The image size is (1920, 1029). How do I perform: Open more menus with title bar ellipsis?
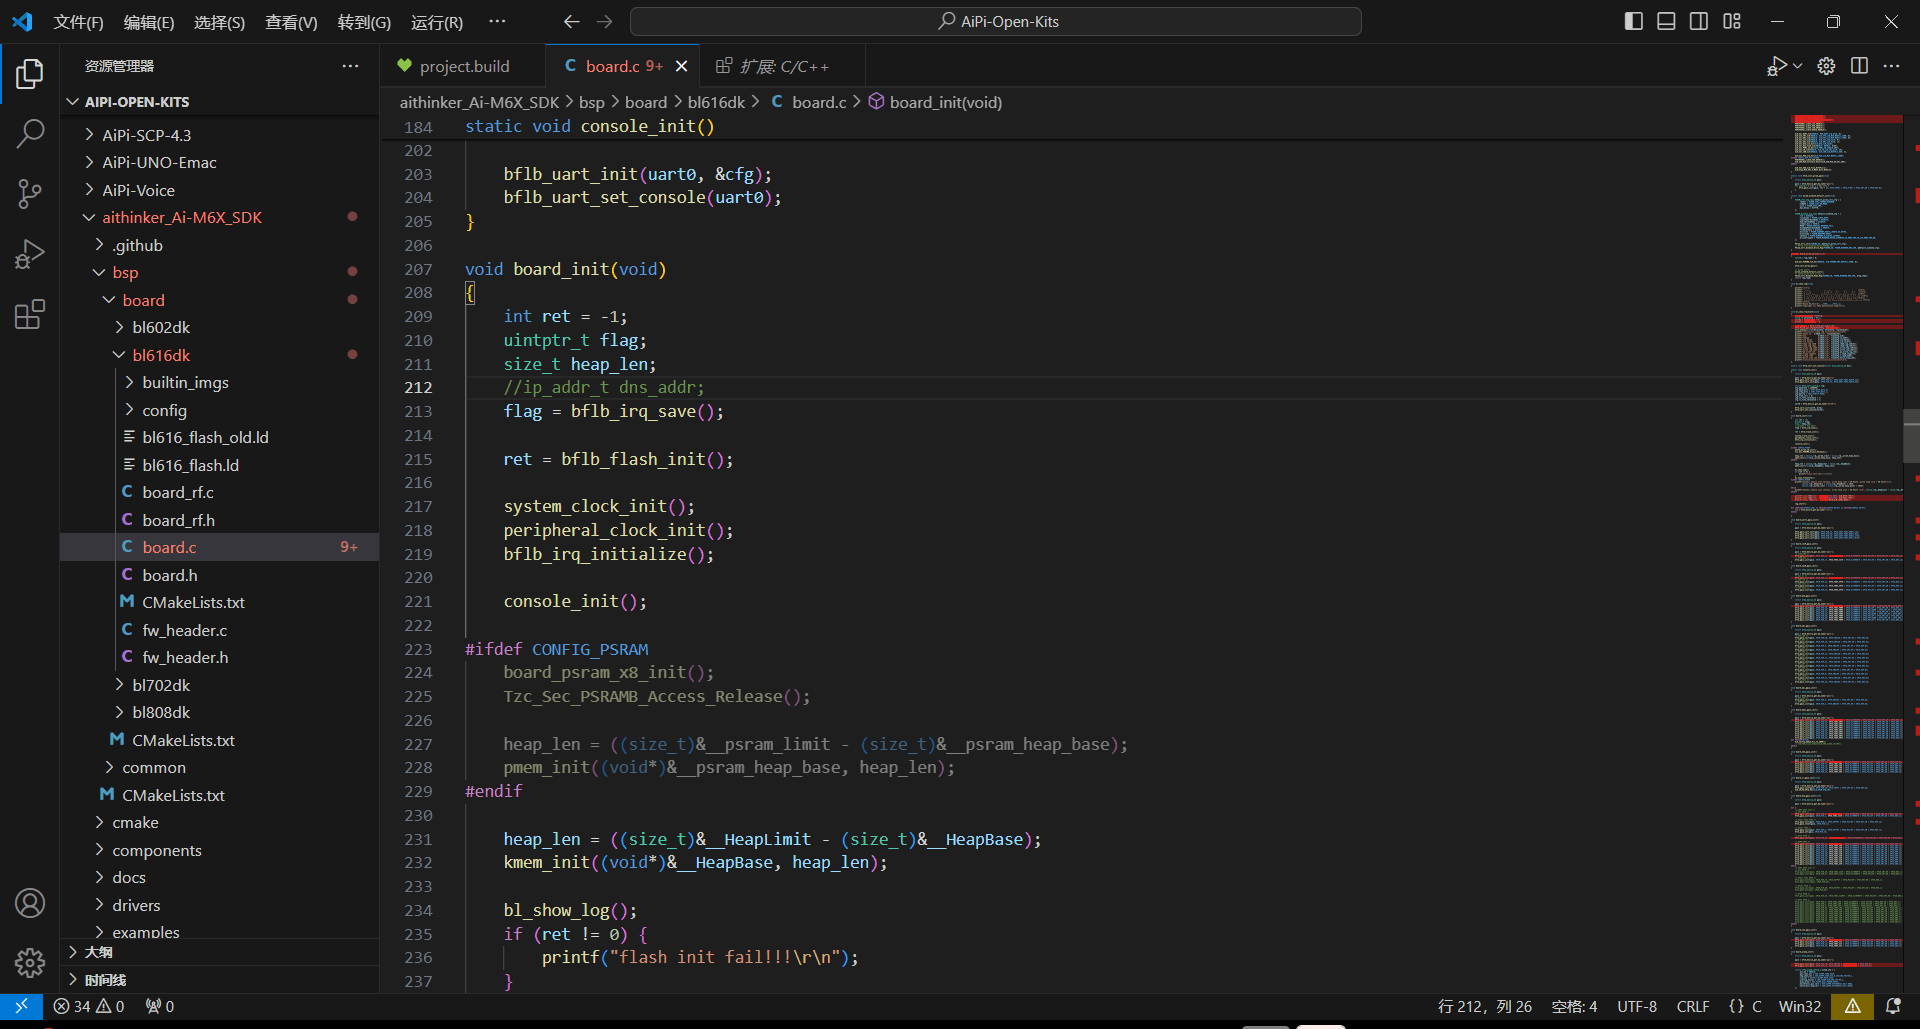click(497, 21)
